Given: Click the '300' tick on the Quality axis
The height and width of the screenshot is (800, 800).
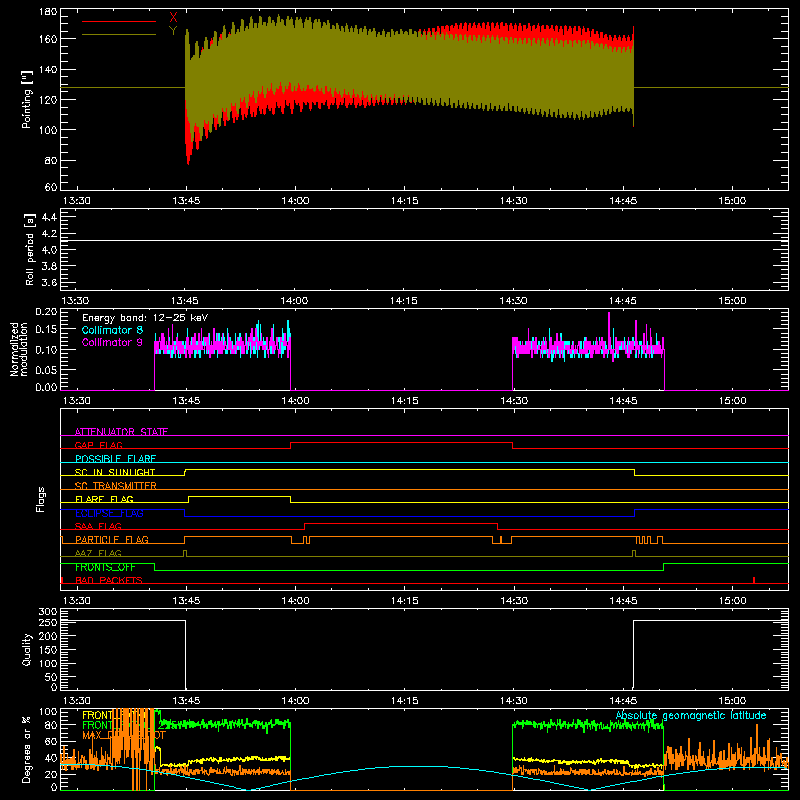Looking at the screenshot, I should 48,612.
